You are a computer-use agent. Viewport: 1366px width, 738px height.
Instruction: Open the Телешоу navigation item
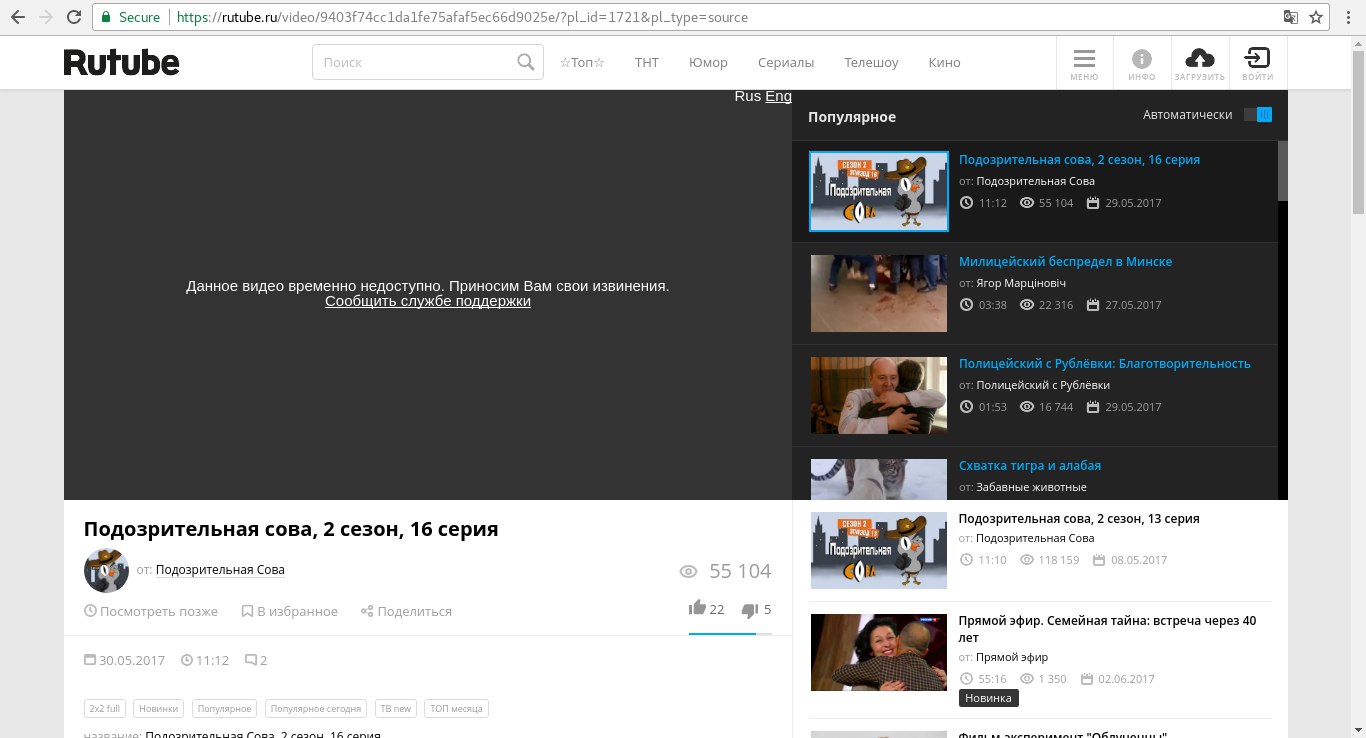pos(871,62)
